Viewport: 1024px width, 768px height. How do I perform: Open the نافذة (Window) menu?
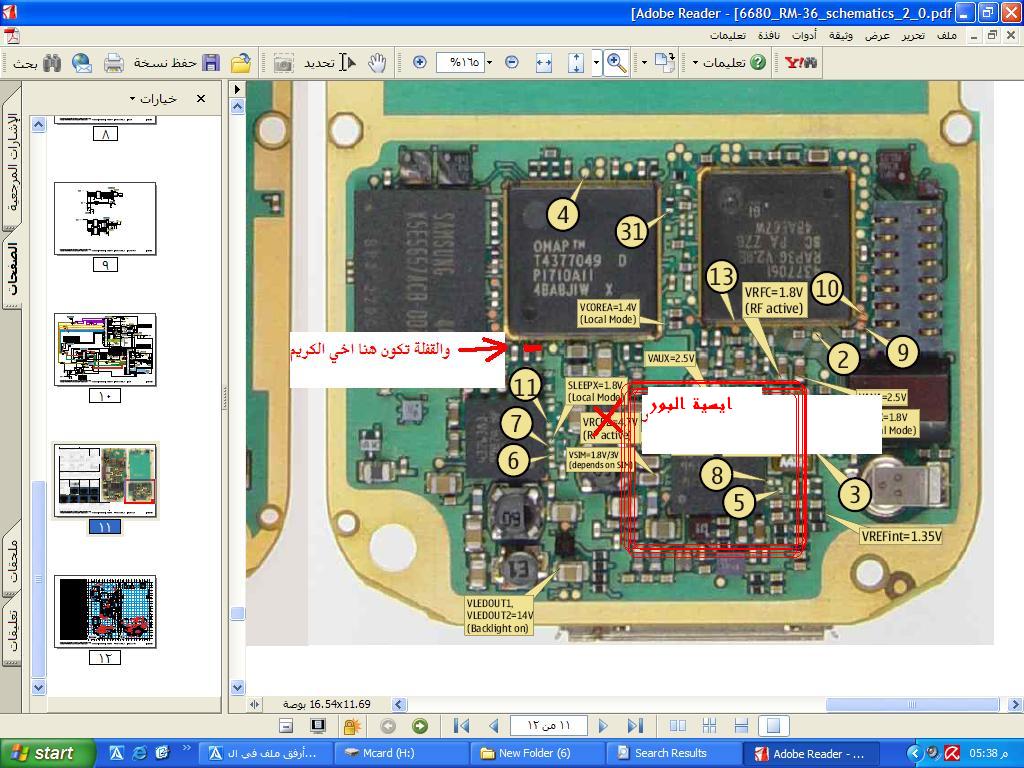(769, 35)
